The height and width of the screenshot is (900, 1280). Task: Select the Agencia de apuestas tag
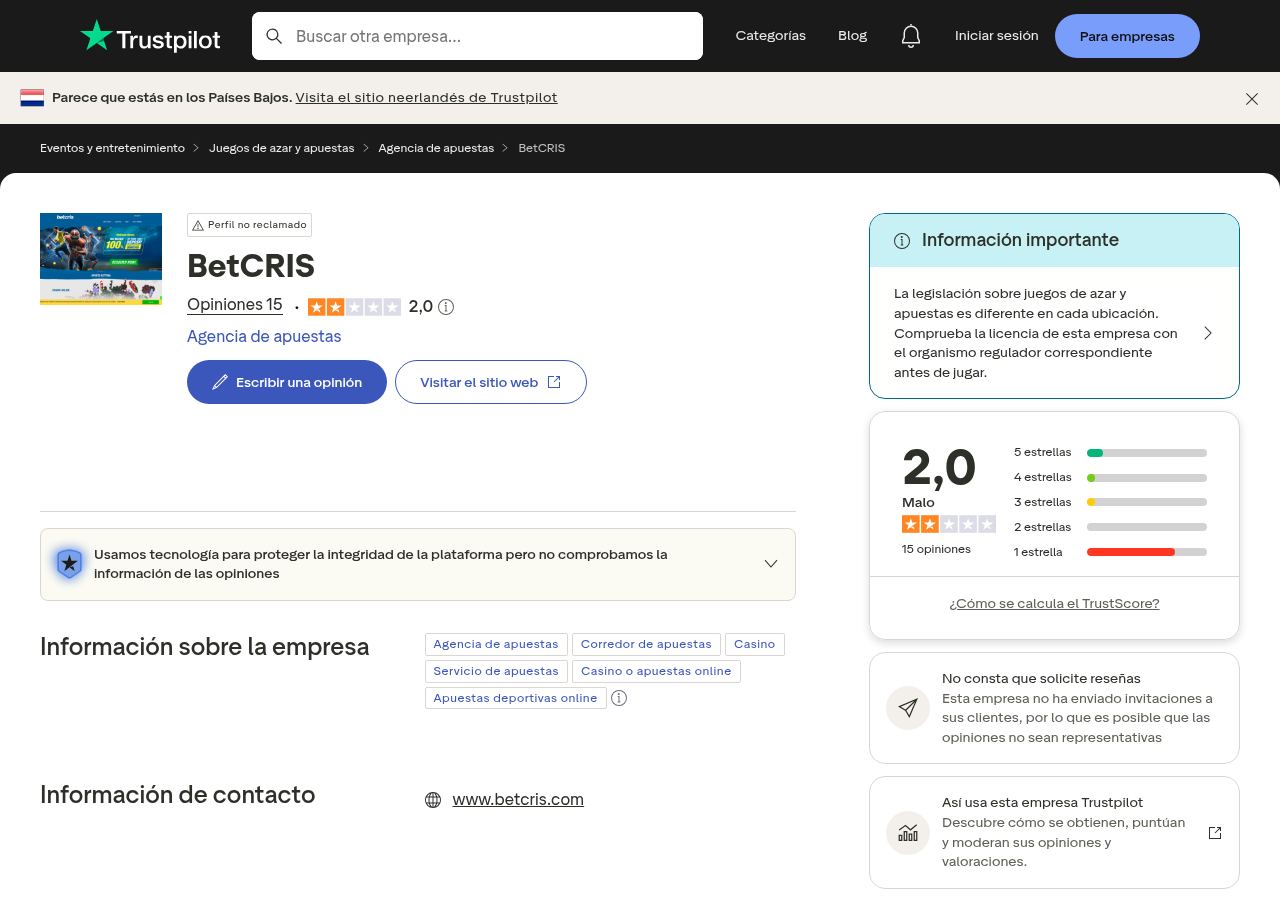(496, 645)
